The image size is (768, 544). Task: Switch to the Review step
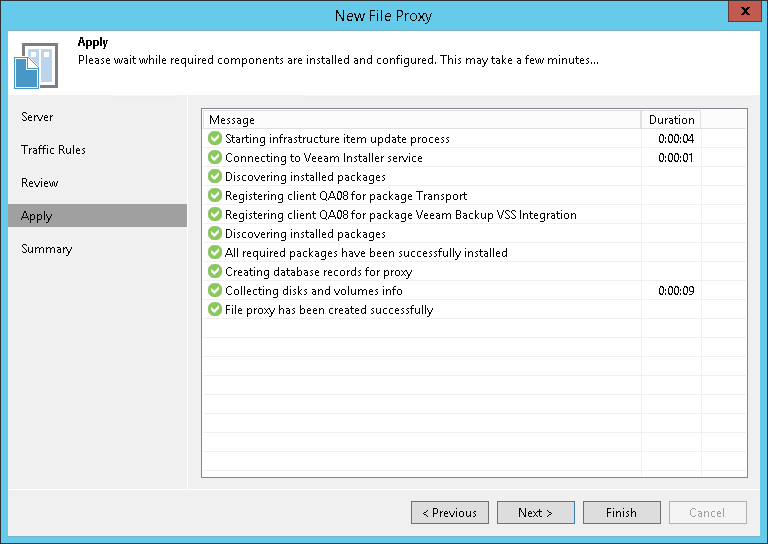[x=40, y=183]
